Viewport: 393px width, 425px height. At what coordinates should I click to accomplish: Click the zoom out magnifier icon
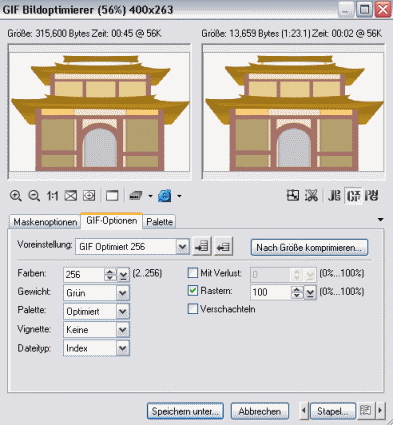(x=34, y=196)
